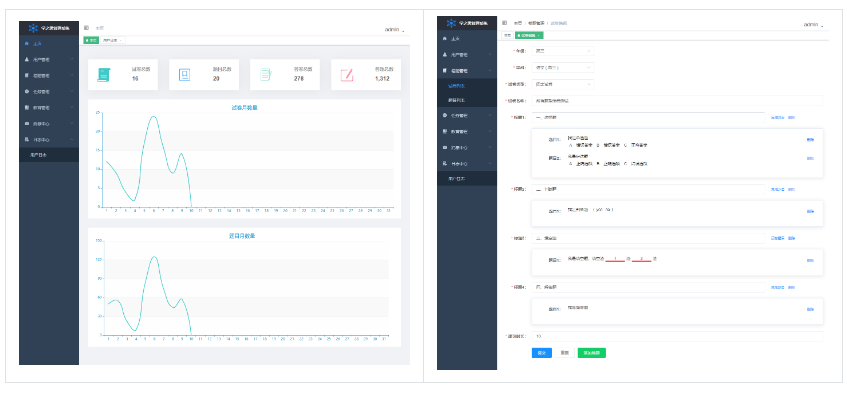Click the teal scroll icon on the 16 card
Viewport: 847px width, 395px height.
[104, 75]
